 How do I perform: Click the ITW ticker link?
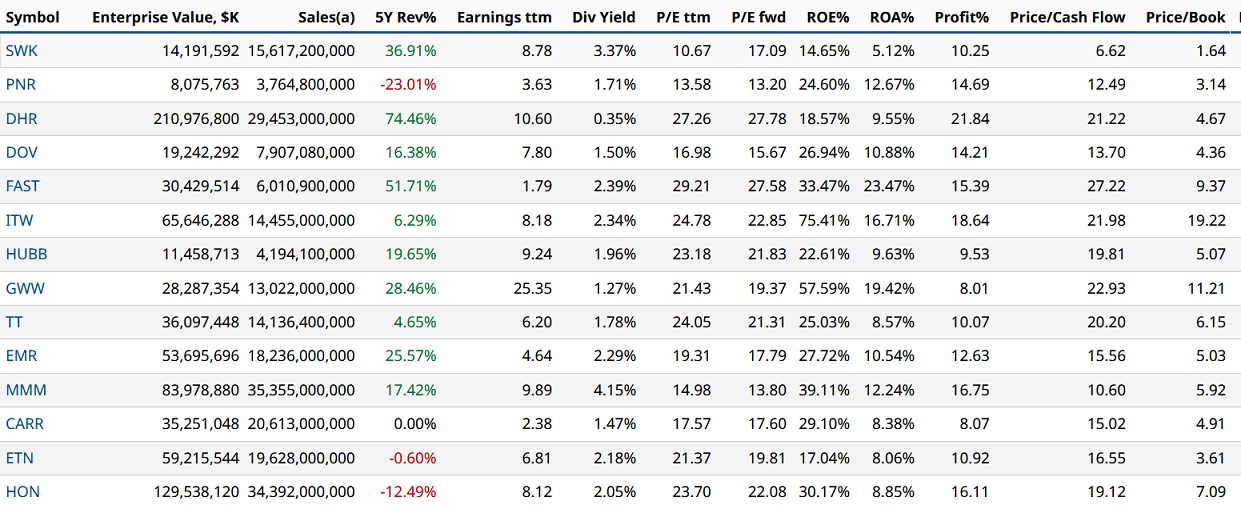tap(20, 221)
